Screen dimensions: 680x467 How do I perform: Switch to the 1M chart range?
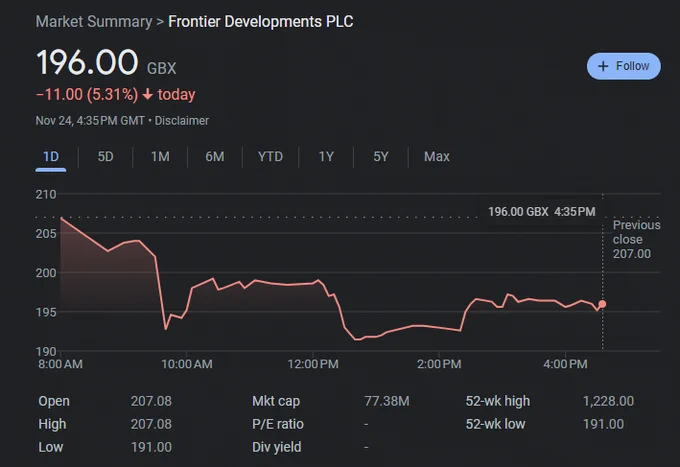[x=160, y=157]
